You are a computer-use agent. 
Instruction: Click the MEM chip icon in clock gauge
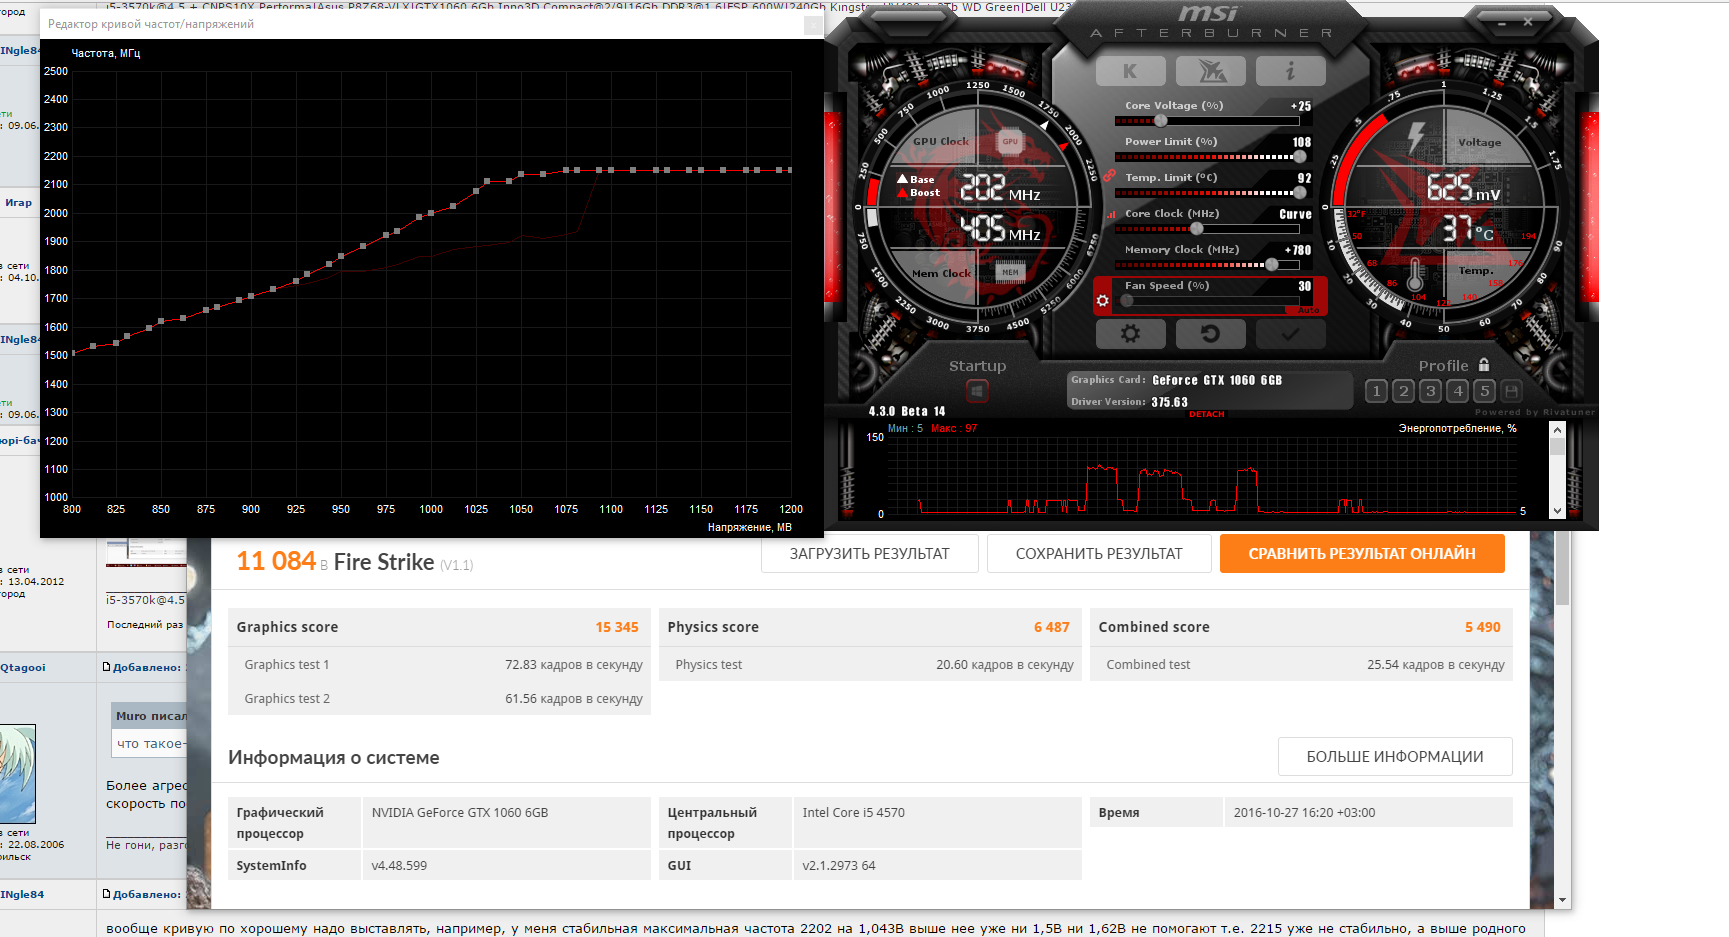point(1011,272)
